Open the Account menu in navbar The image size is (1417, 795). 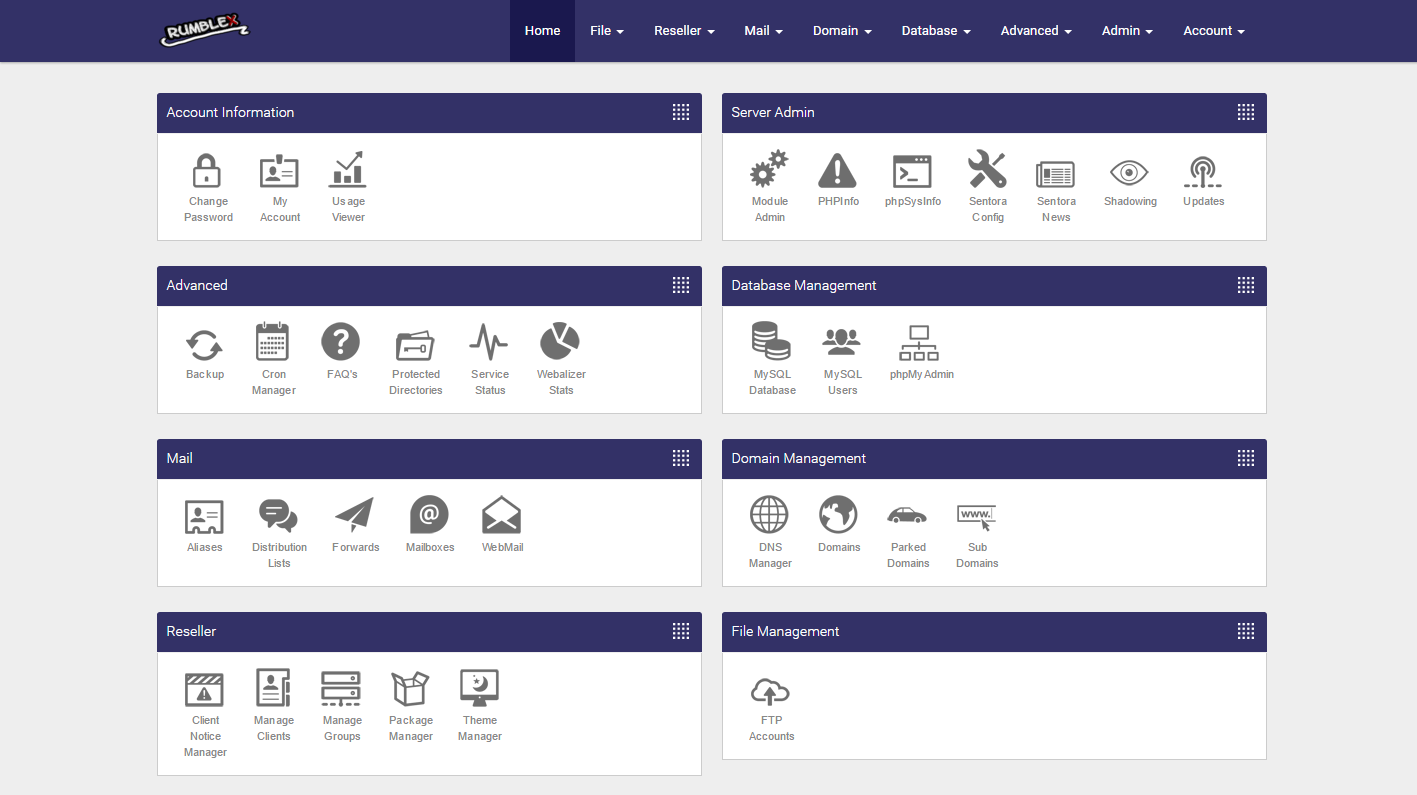1213,31
